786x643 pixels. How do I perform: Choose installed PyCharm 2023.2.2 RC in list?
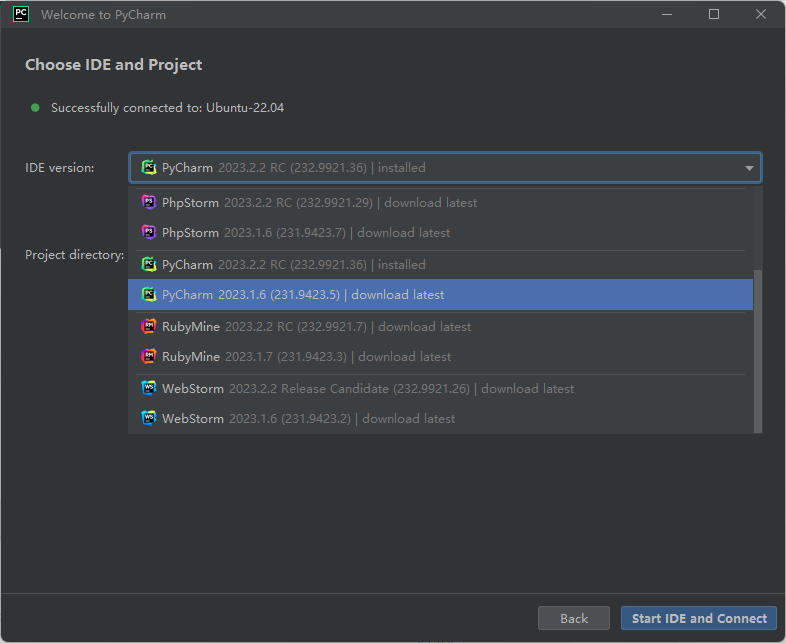pos(441,264)
